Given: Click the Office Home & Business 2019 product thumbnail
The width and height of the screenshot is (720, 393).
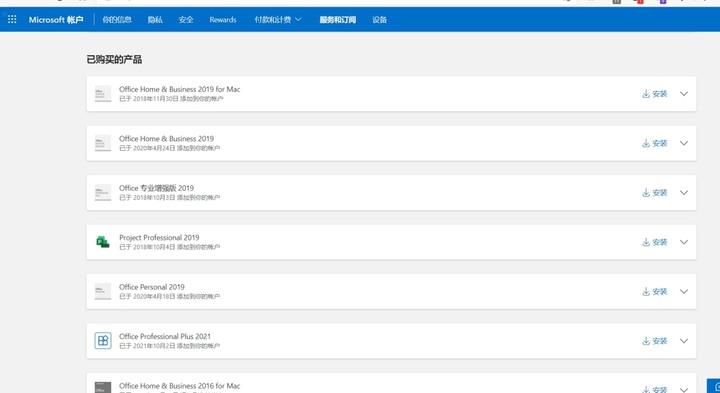Looking at the screenshot, I should point(103,143).
